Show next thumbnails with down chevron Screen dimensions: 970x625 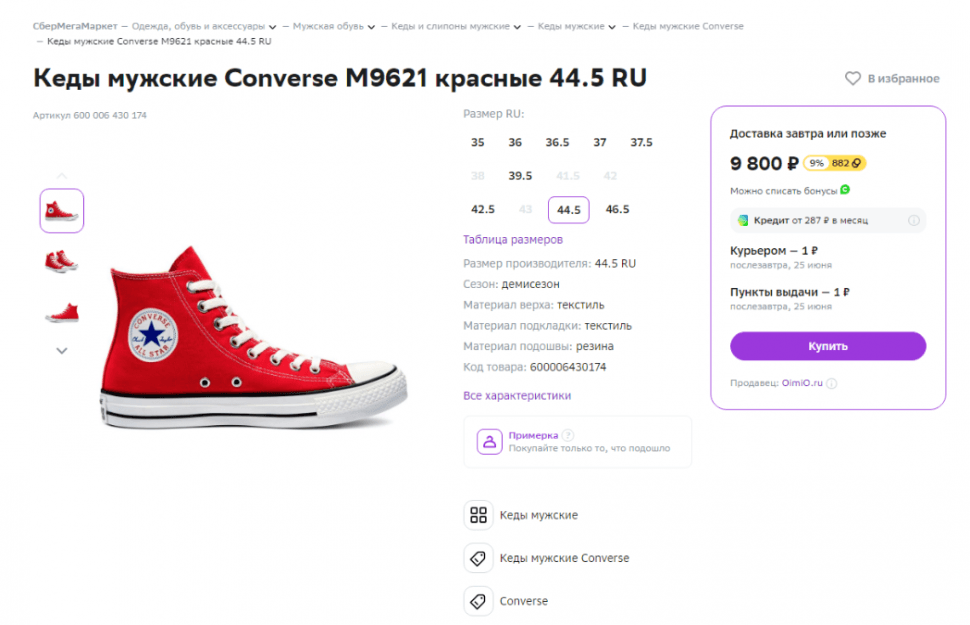(62, 351)
